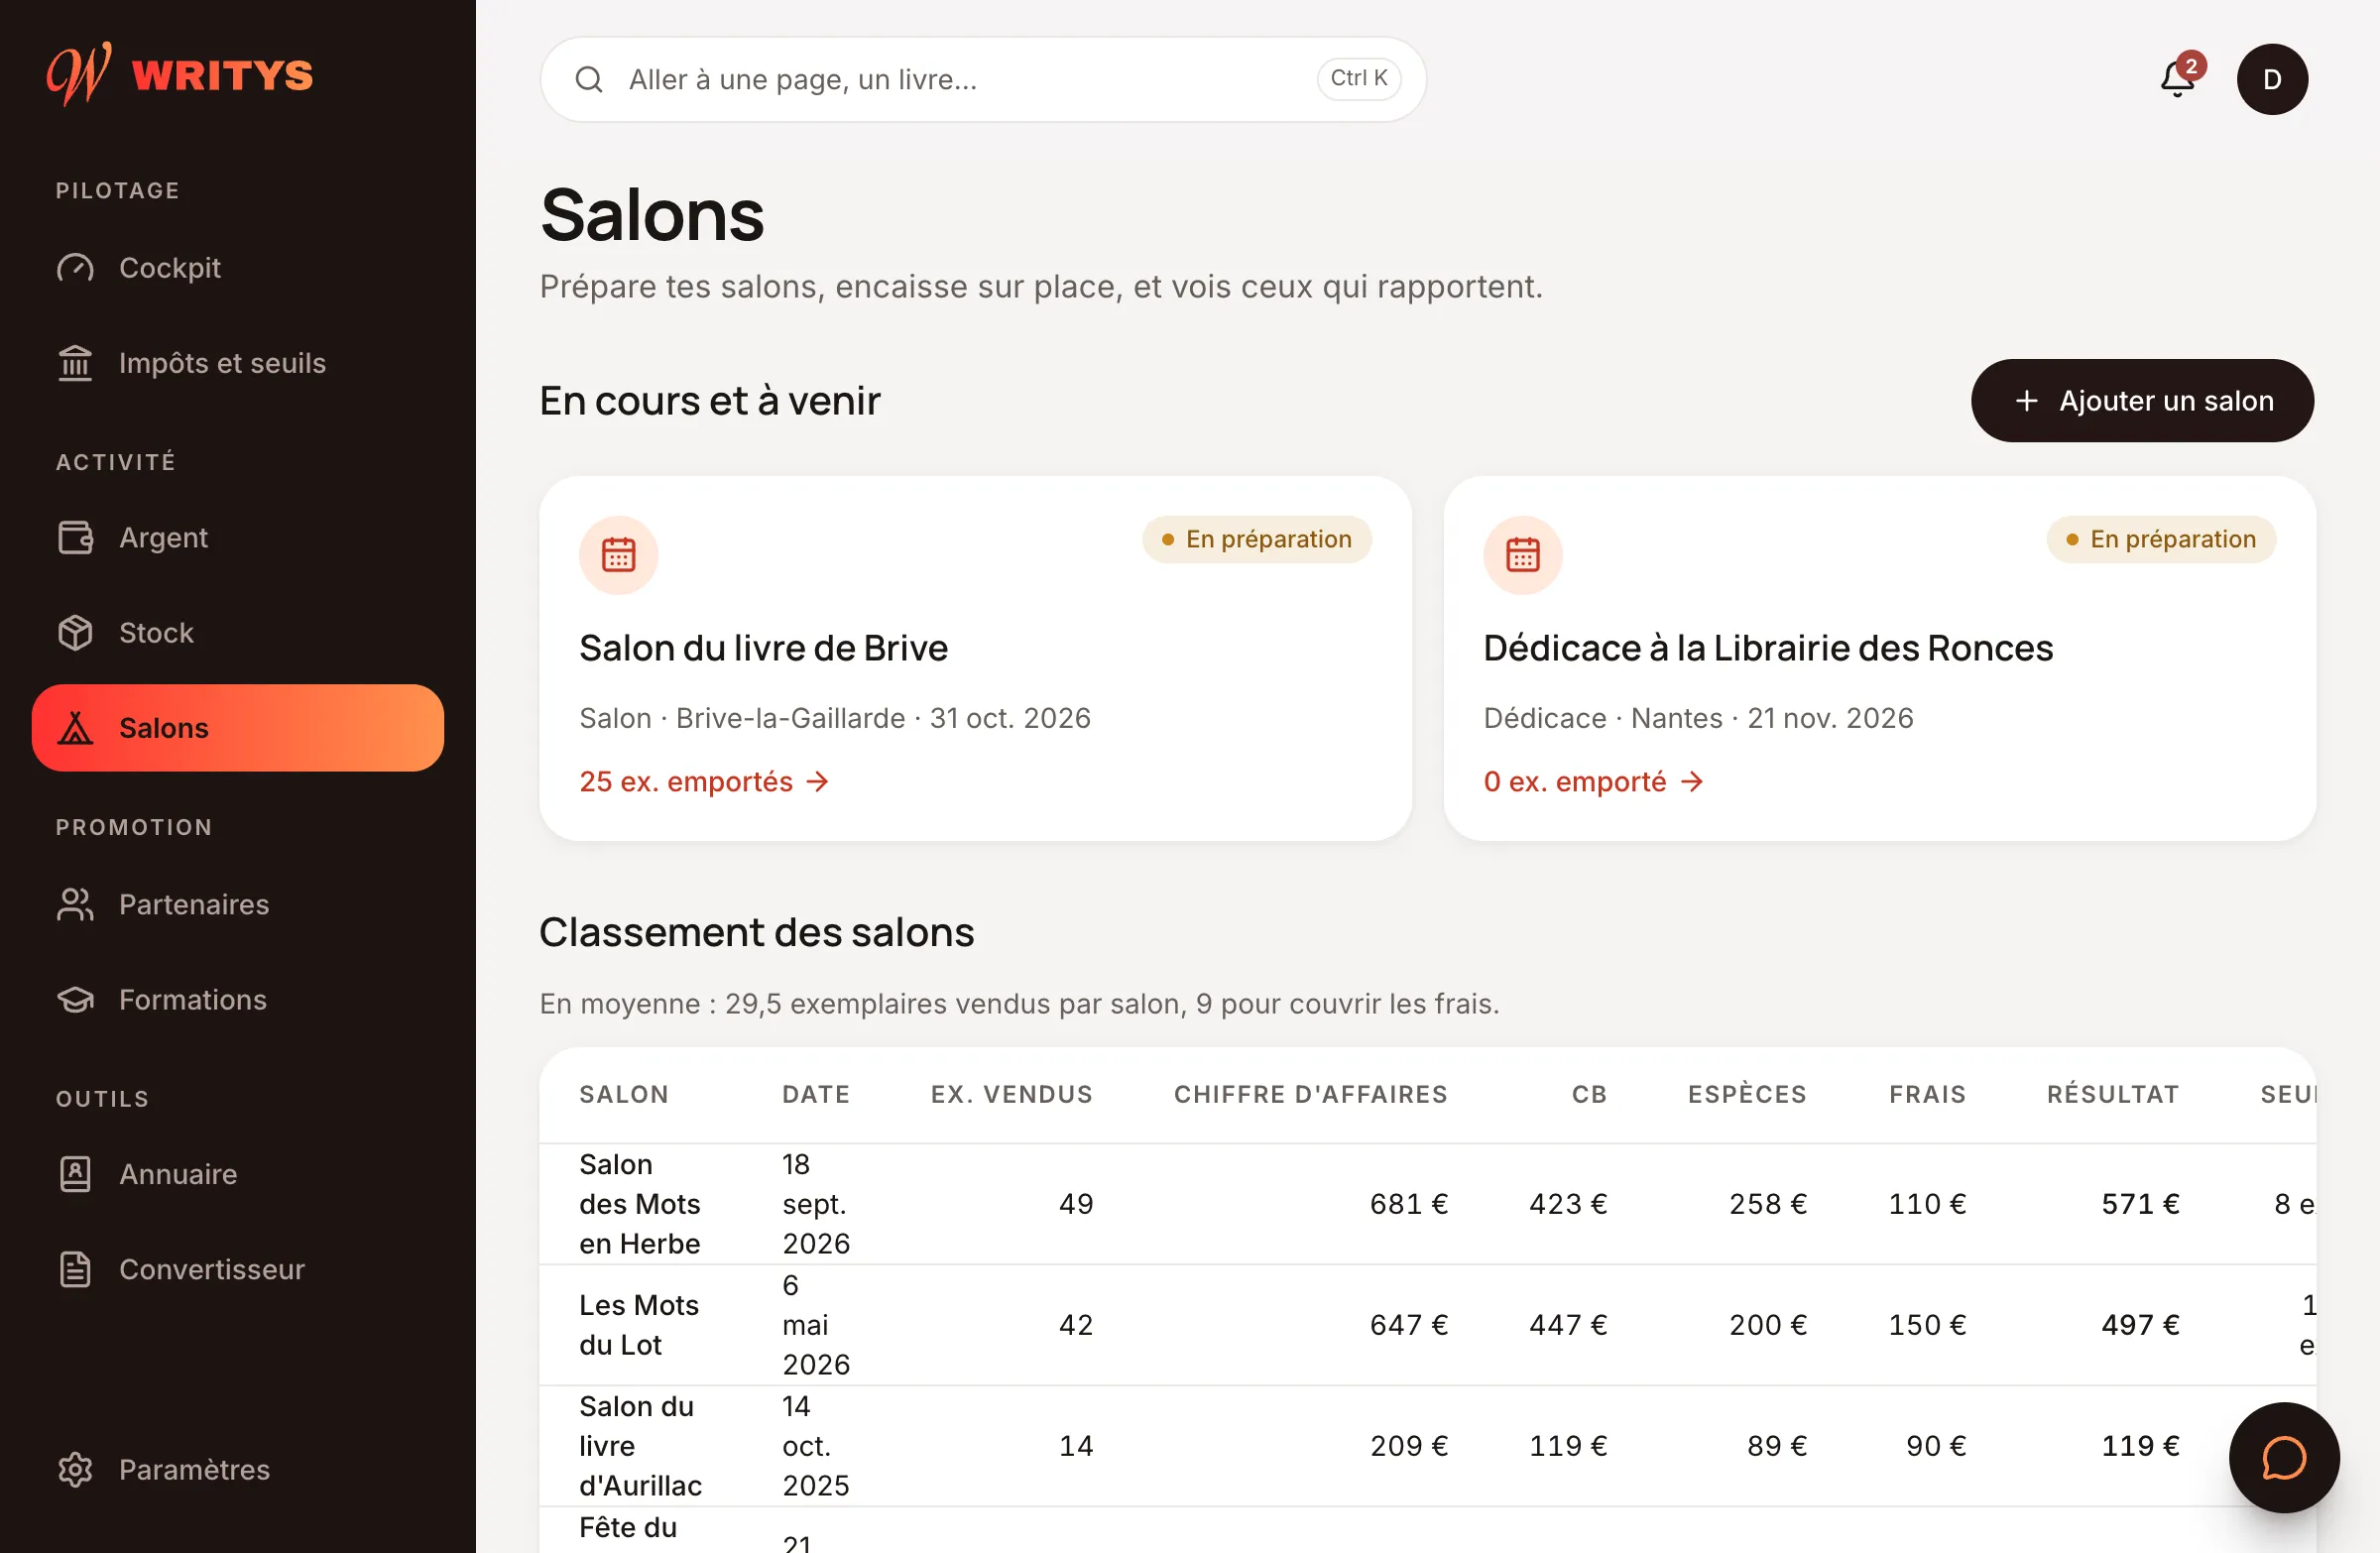Click the EX. VENDUS column header
Viewport: 2380px width, 1553px height.
pyautogui.click(x=1012, y=1095)
